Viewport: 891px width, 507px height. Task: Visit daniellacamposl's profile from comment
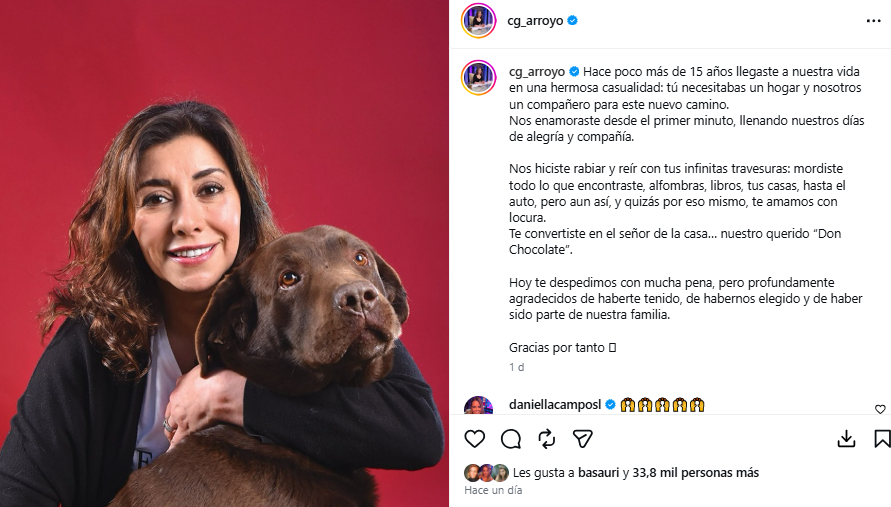[555, 405]
